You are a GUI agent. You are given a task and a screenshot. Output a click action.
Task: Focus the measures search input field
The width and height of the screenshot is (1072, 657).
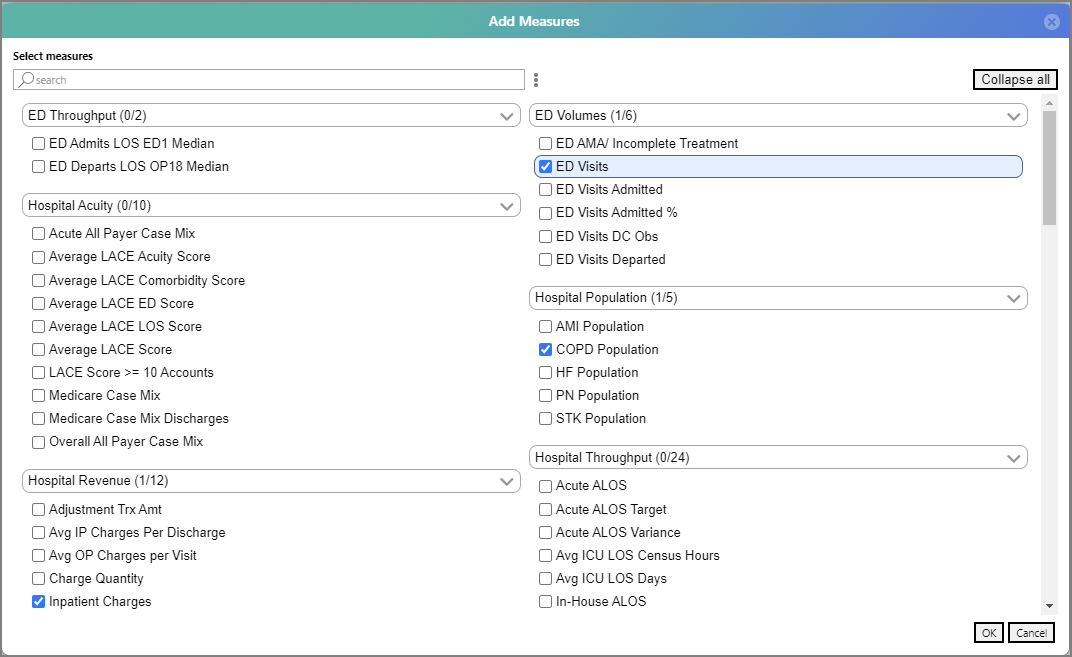269,79
